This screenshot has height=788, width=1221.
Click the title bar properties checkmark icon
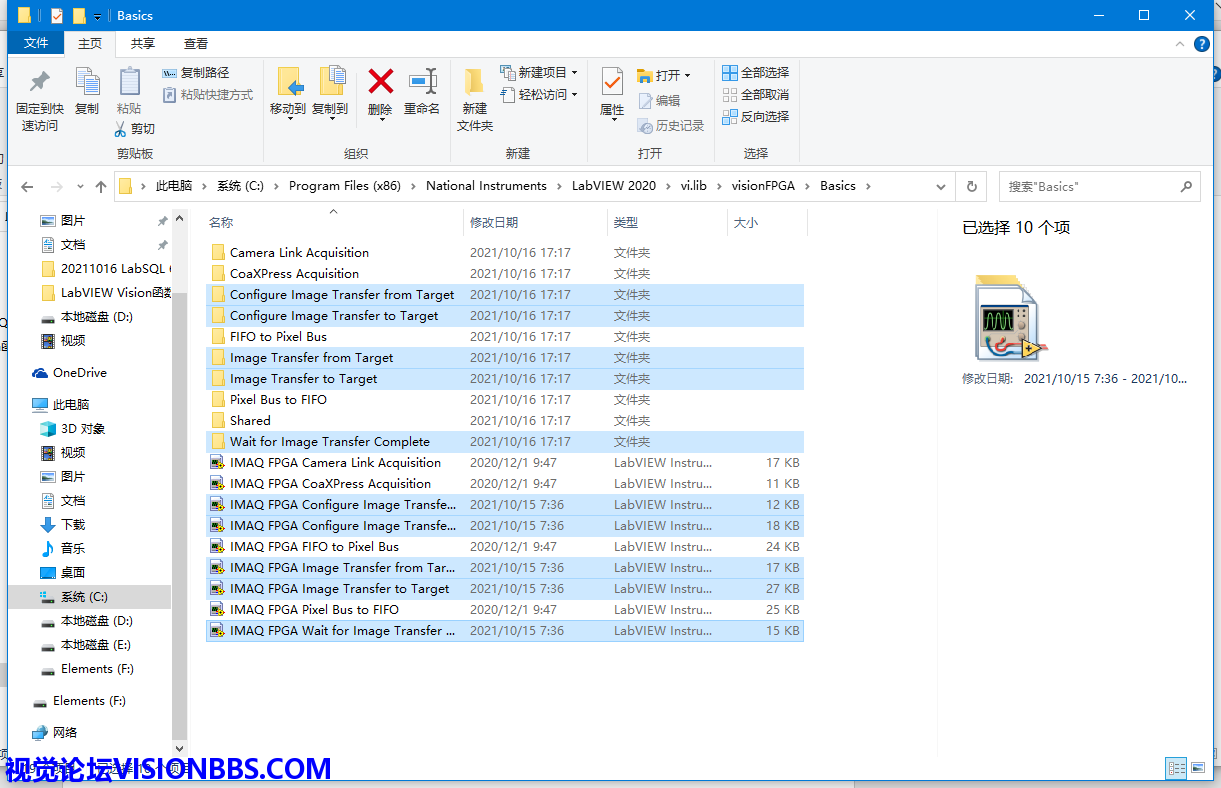(x=57, y=16)
